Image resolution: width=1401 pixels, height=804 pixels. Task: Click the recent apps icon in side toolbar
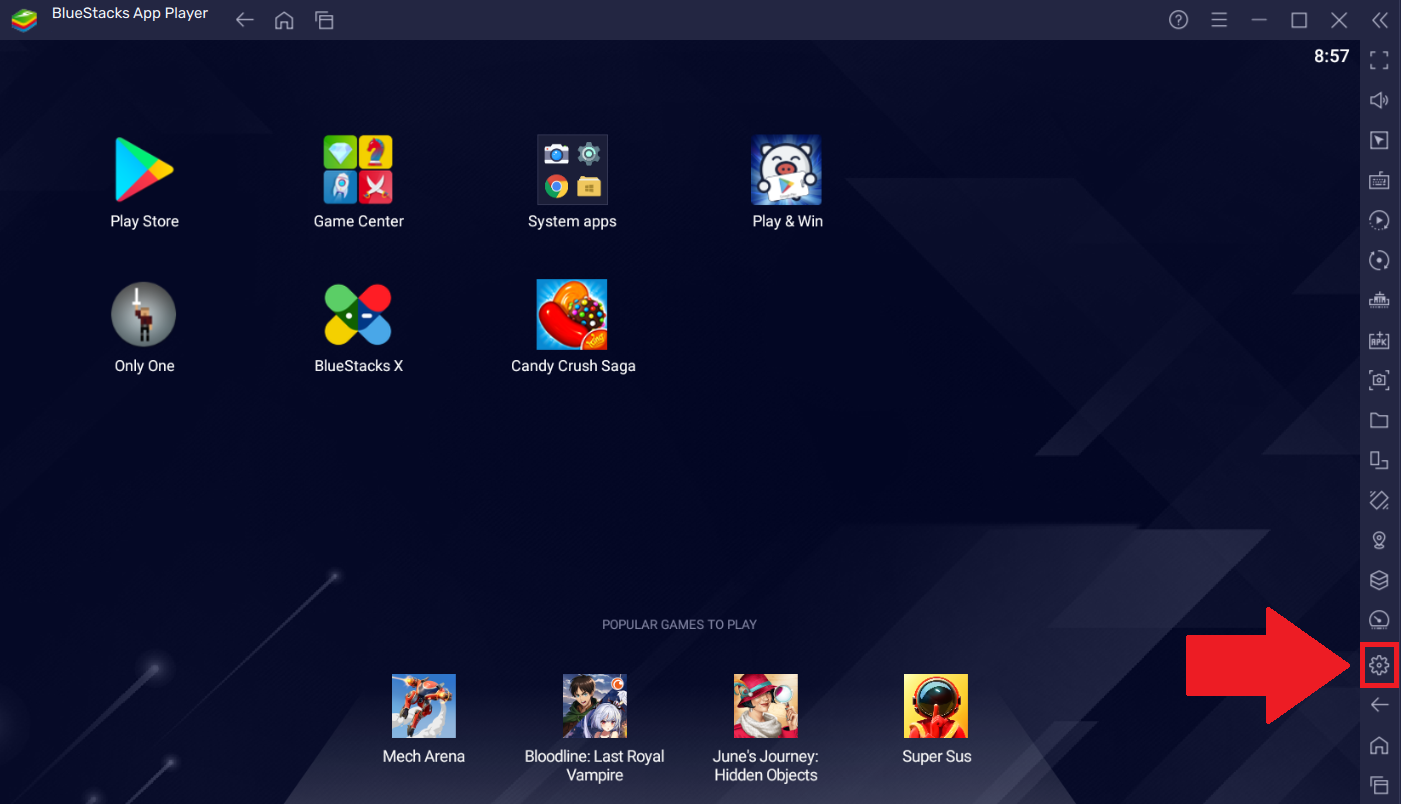click(1379, 785)
